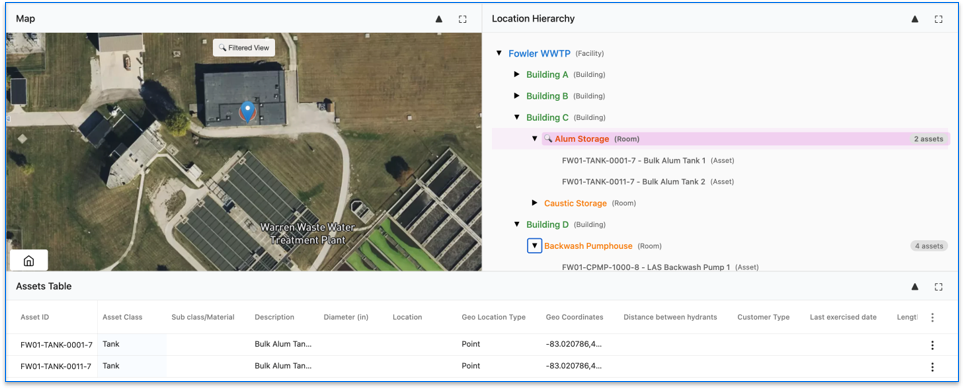Viewport: 964px width, 389px height.
Task: Select Building B in the hierarchy
Action: click(547, 96)
